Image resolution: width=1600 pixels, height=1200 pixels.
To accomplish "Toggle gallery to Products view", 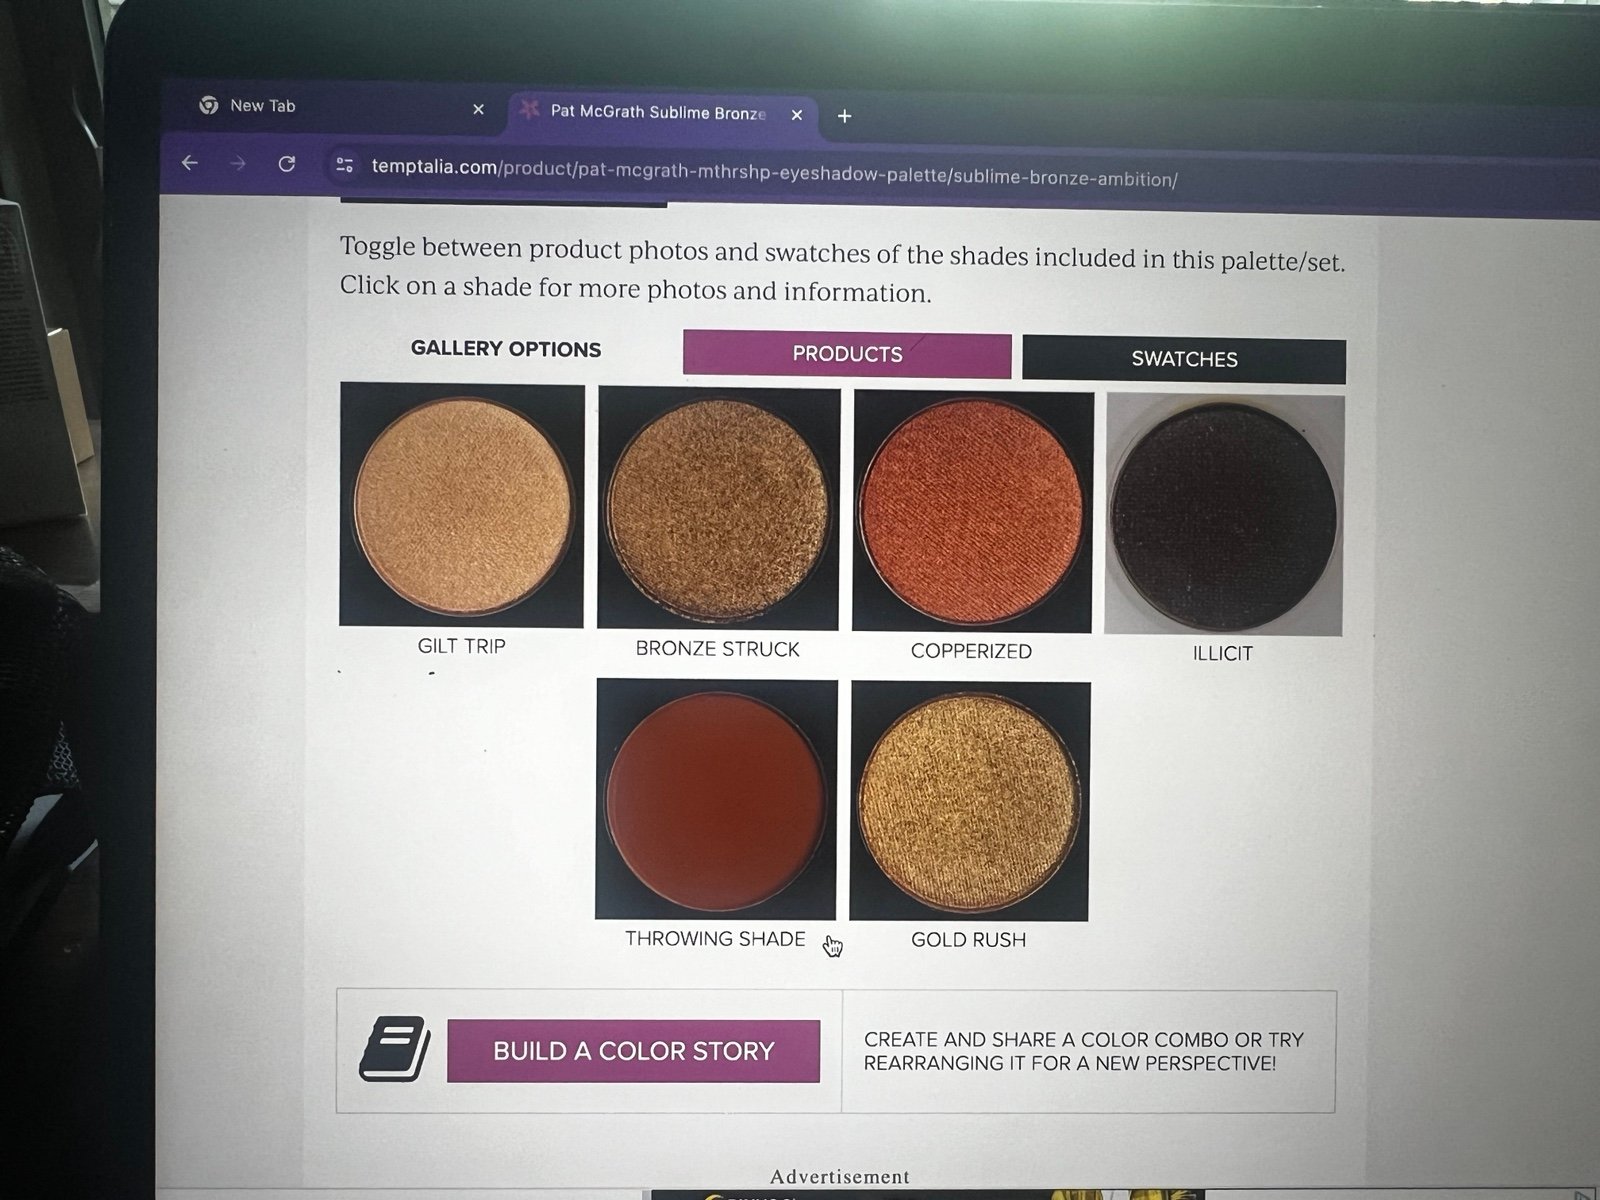I will (x=847, y=354).
